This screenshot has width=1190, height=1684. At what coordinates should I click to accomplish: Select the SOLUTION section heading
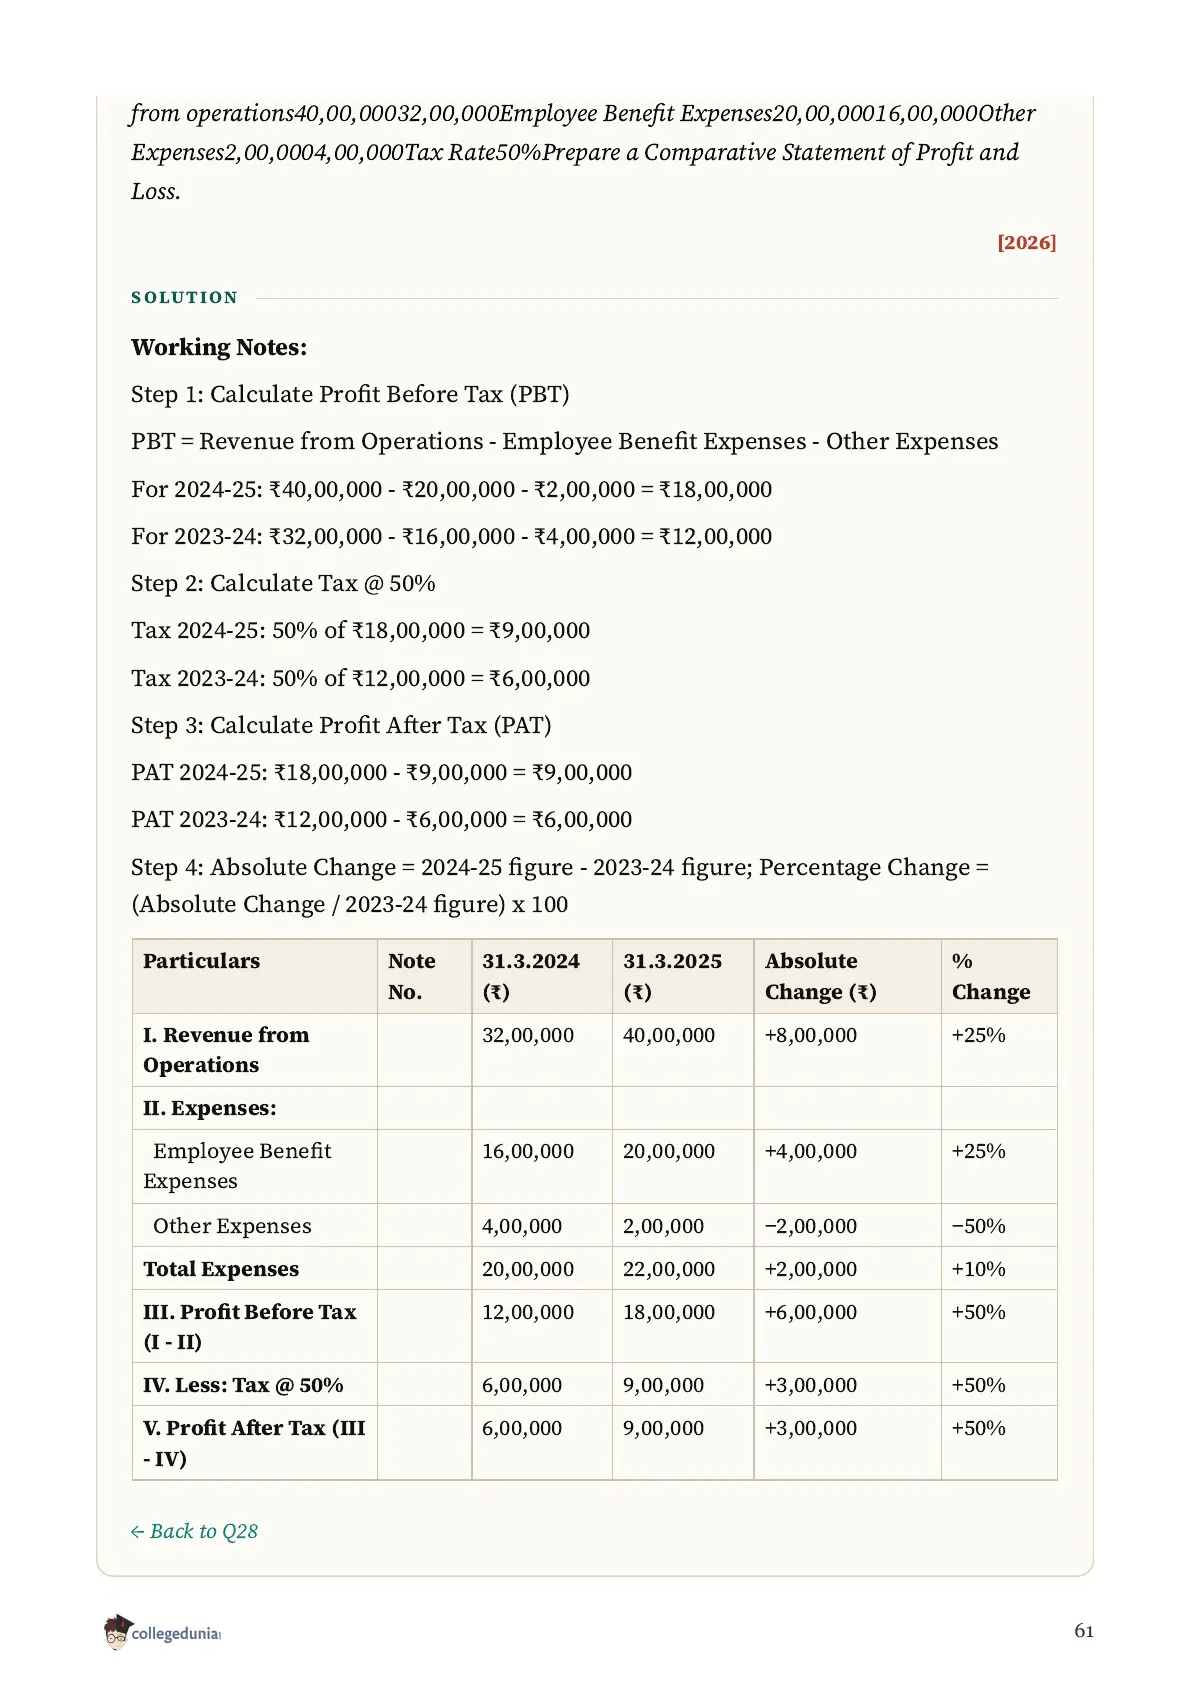point(184,298)
